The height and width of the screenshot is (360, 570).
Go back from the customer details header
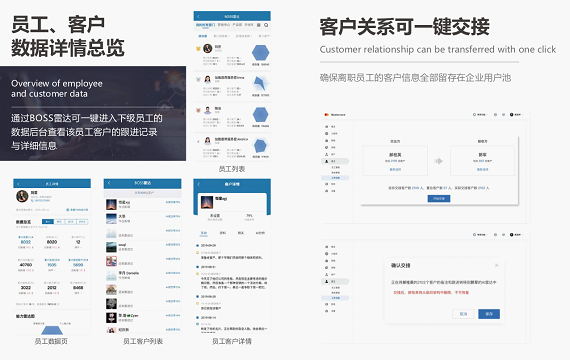point(199,184)
